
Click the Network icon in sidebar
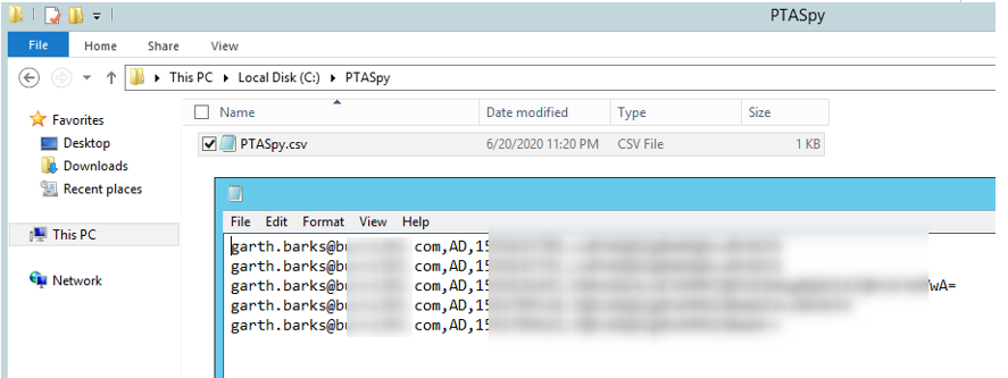pyautogui.click(x=39, y=280)
